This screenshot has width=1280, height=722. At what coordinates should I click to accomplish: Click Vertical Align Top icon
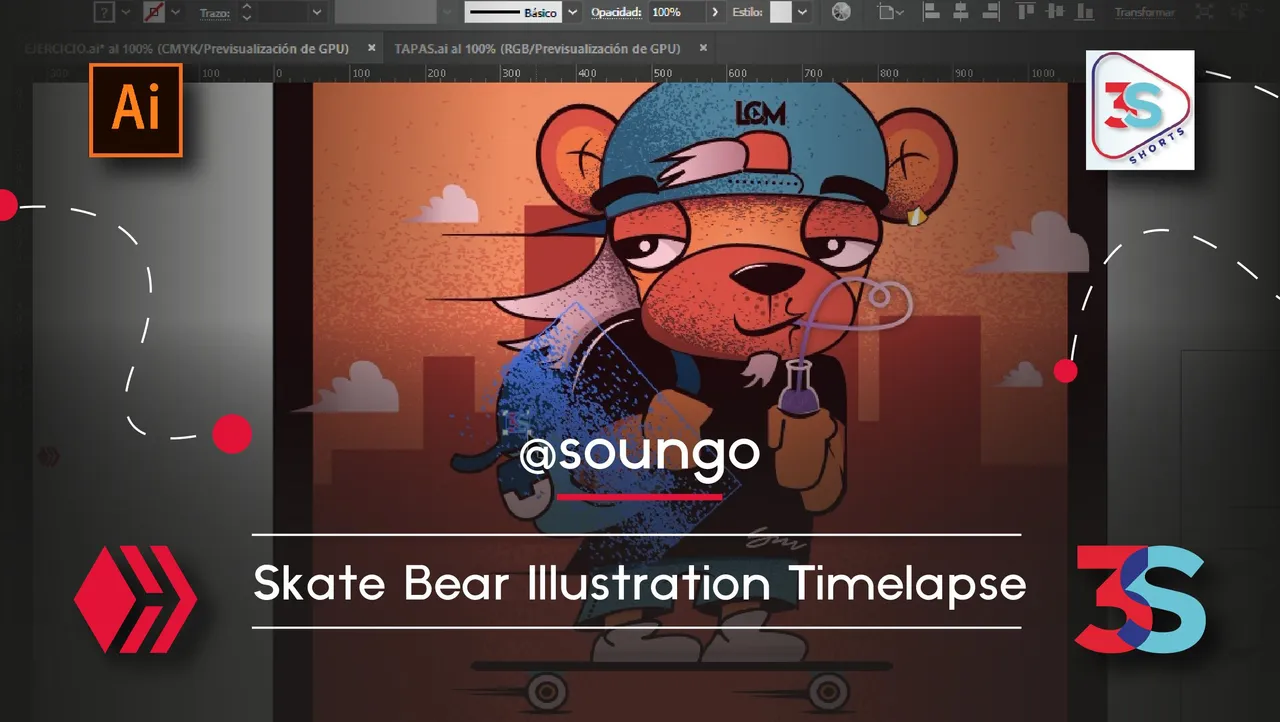point(1026,12)
